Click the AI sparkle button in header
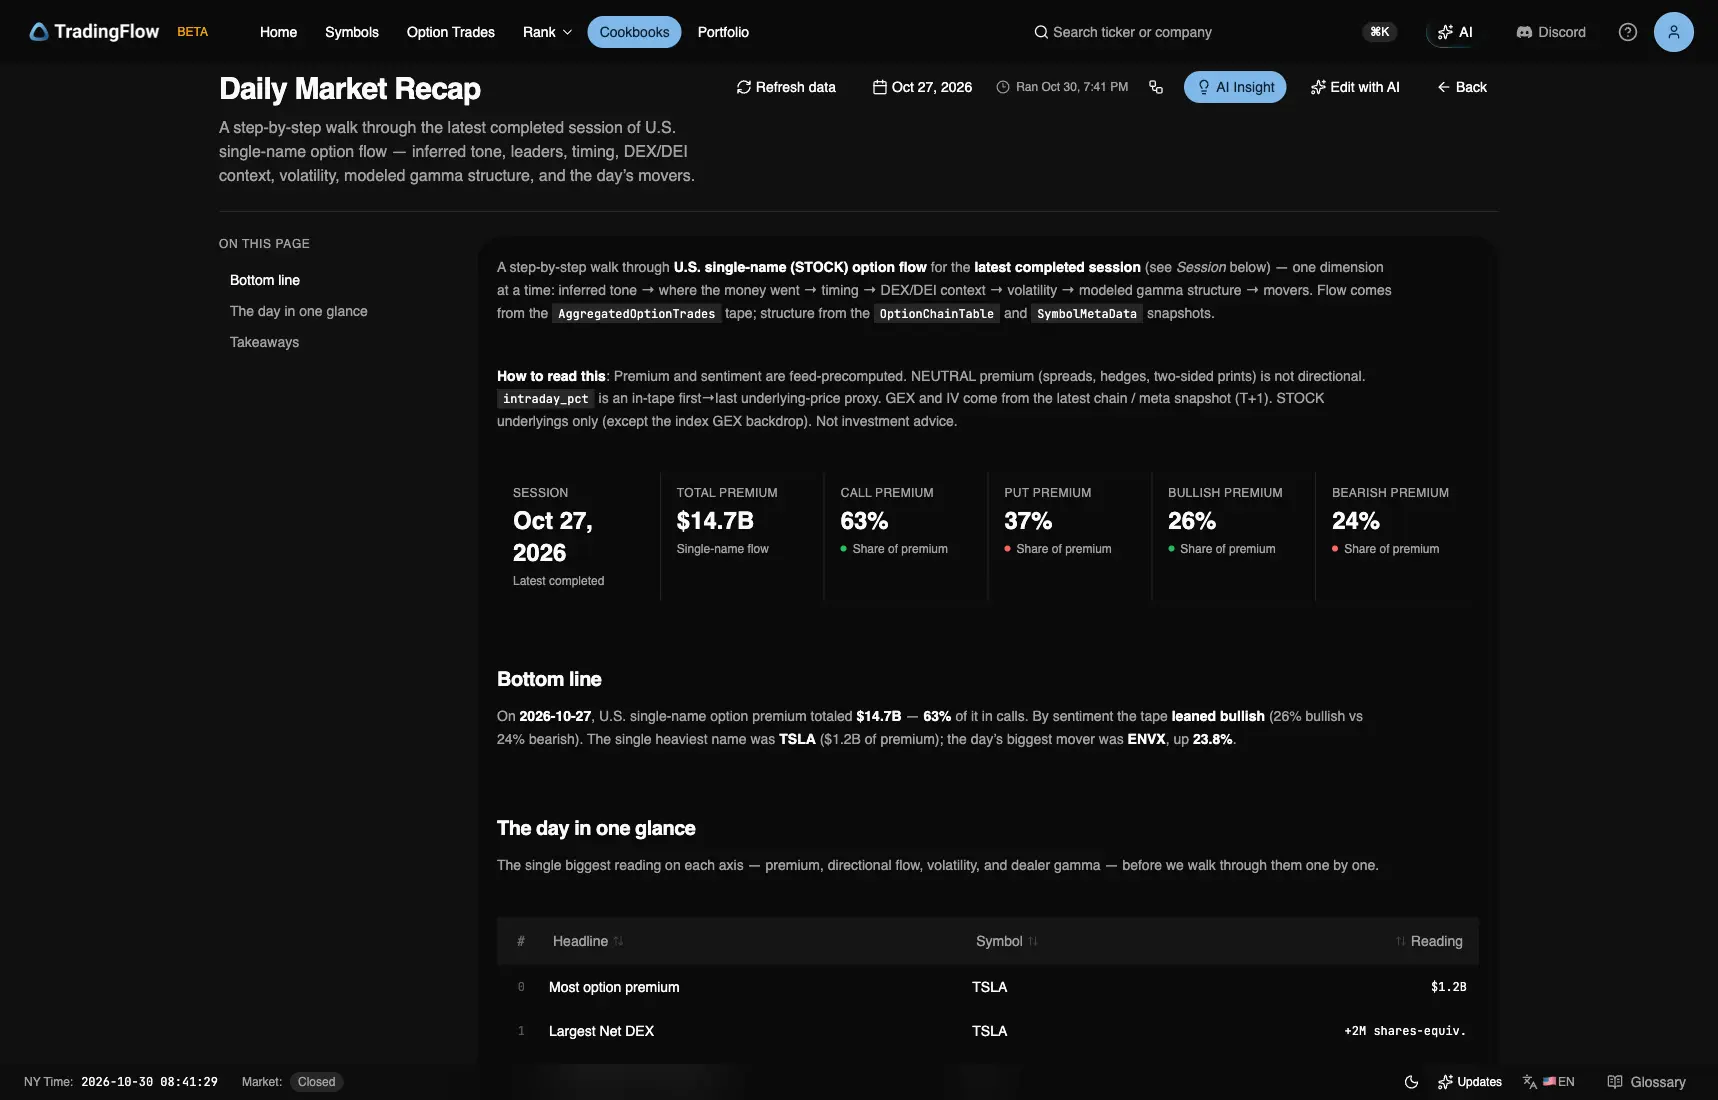The height and width of the screenshot is (1100, 1718). [x=1455, y=32]
